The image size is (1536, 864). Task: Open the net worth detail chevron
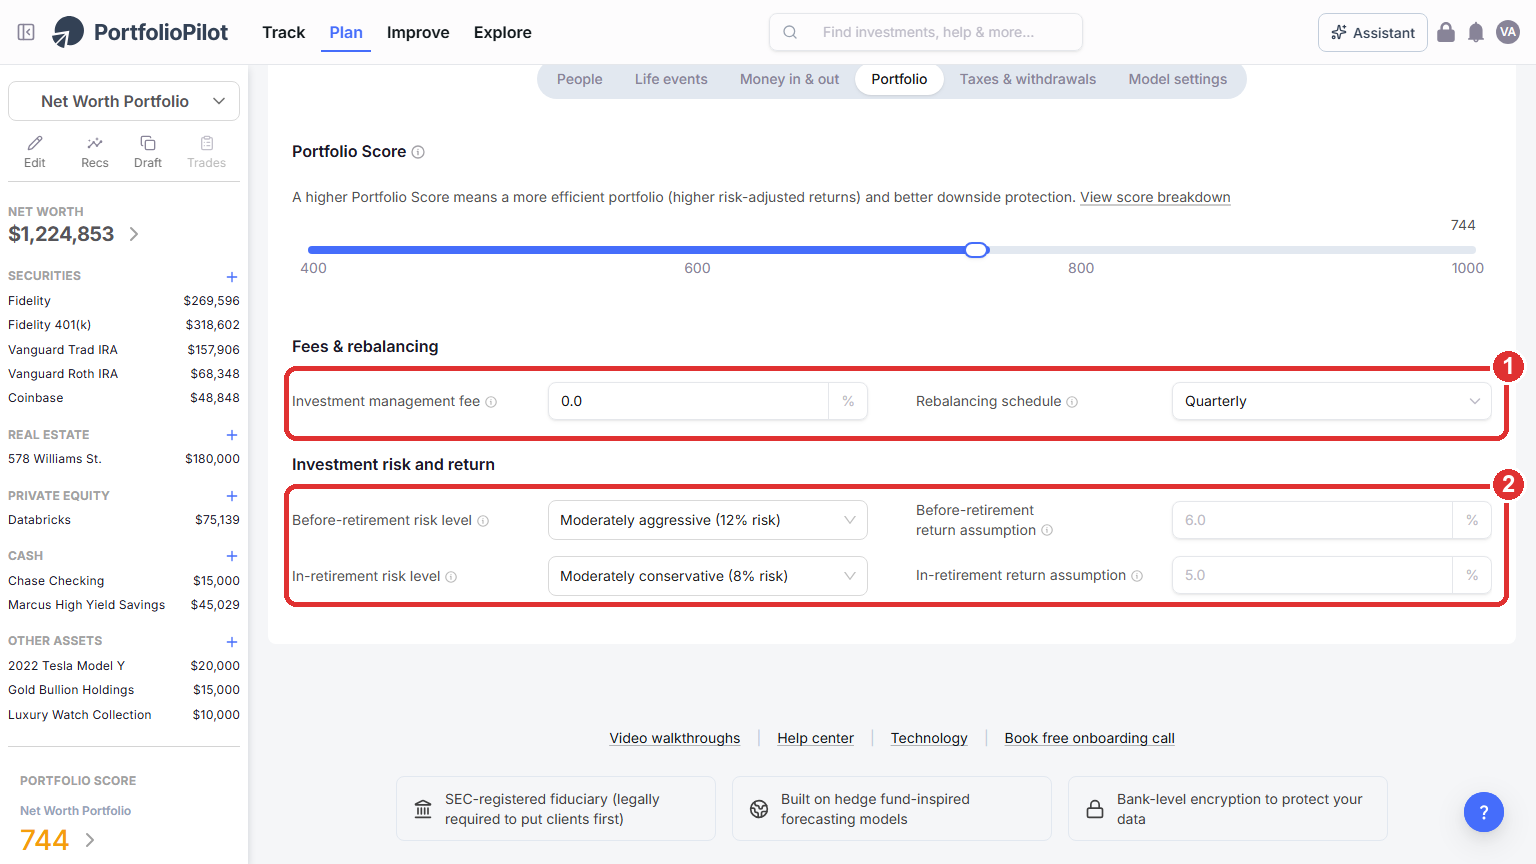(134, 234)
